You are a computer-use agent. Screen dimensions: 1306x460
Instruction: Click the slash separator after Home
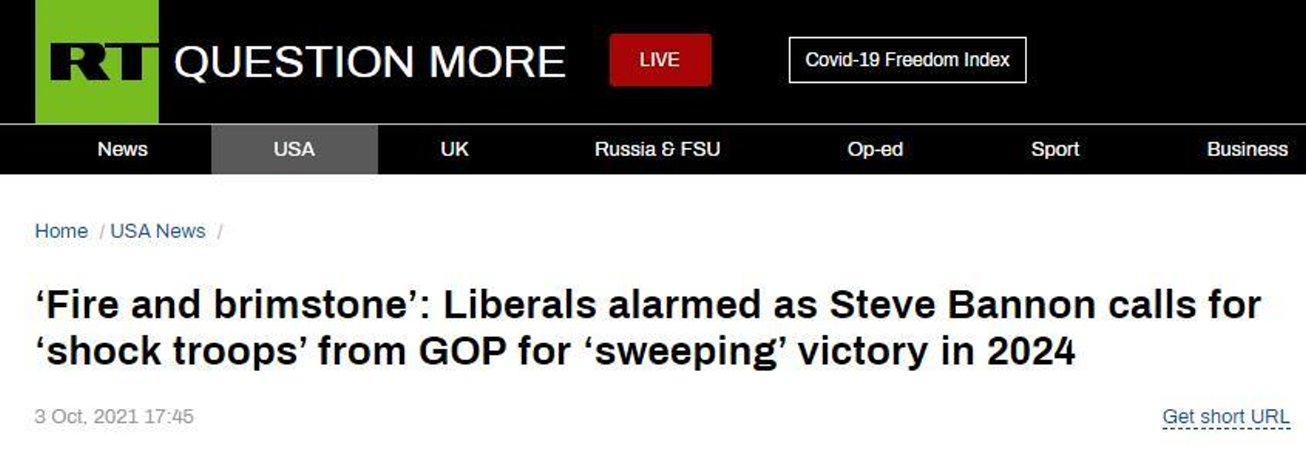pos(101,231)
